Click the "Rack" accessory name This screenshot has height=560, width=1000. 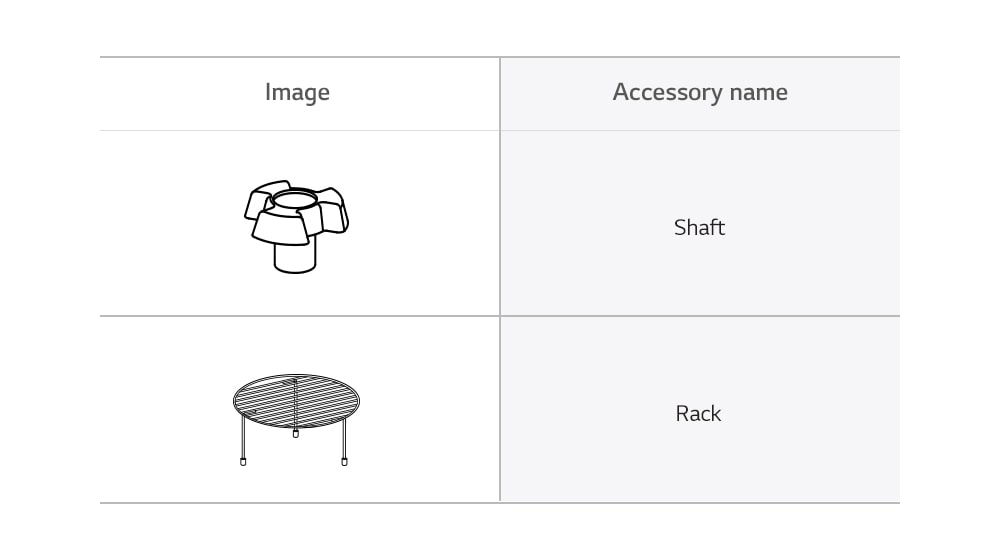click(698, 413)
